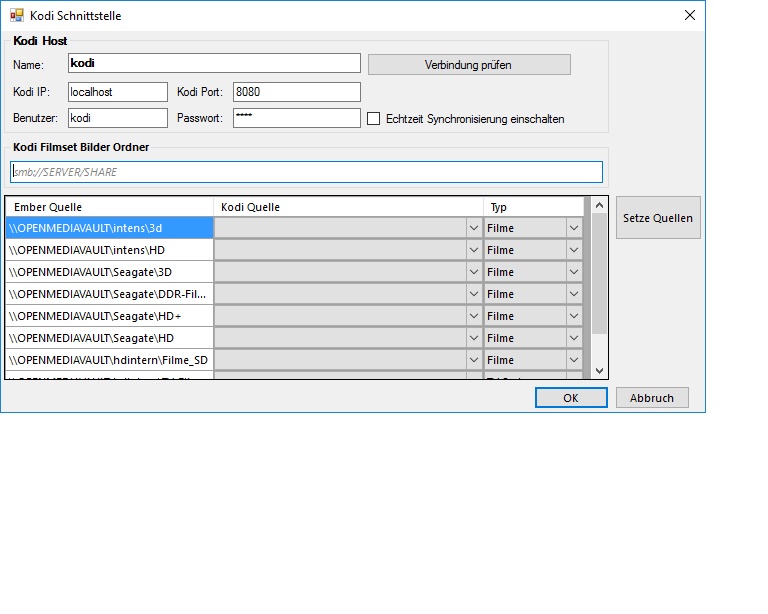Click Verbindung prüfen button
Viewport: 768px width, 614px height.
(469, 65)
